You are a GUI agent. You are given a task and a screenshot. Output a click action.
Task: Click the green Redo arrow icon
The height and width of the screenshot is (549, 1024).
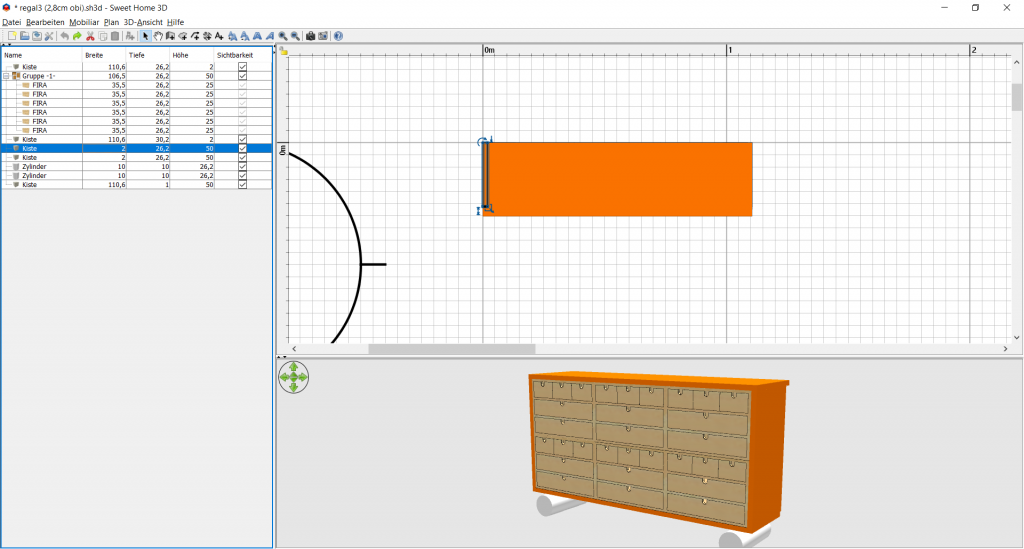[x=77, y=36]
